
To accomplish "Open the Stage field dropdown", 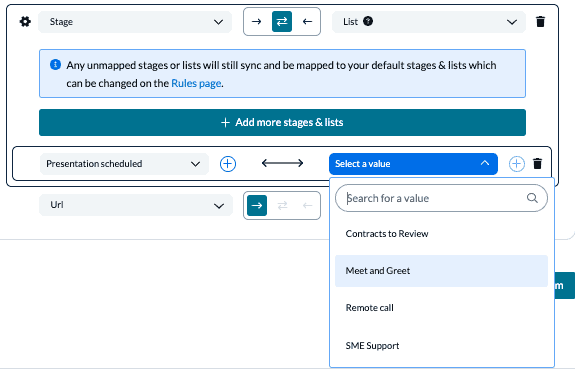I will [x=135, y=22].
